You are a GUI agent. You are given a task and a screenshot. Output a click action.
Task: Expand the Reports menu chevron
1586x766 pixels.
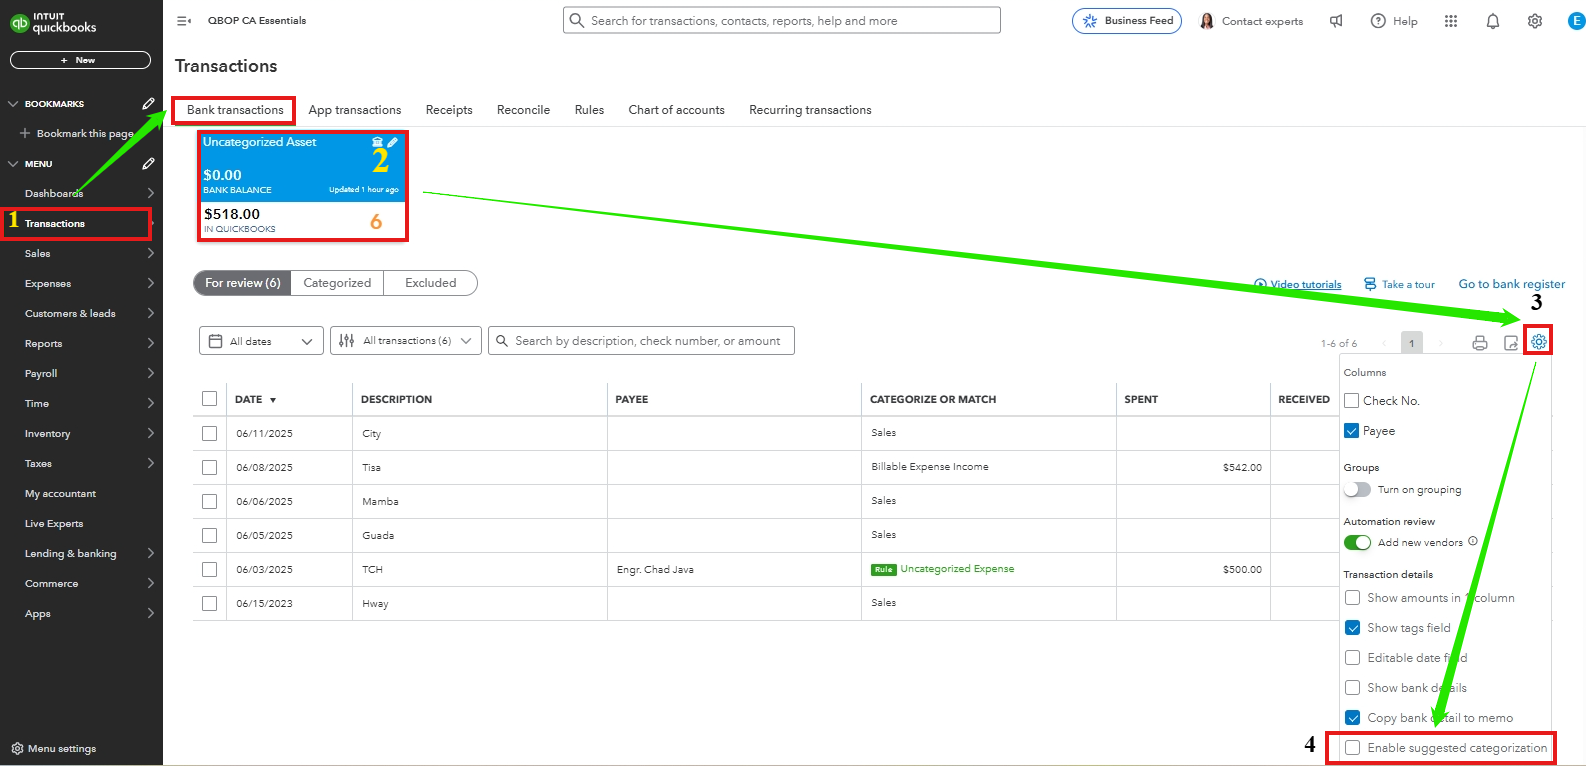click(x=151, y=343)
